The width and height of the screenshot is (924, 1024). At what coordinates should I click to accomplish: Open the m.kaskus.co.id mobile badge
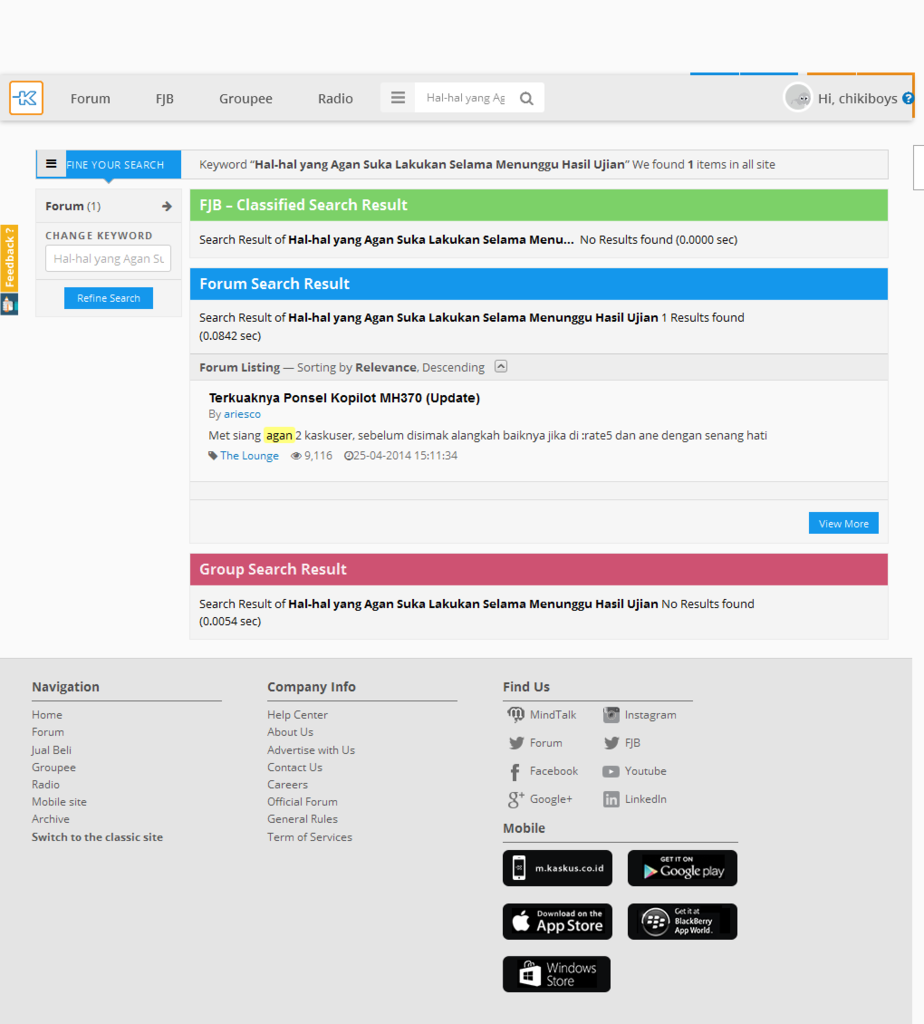pos(558,868)
